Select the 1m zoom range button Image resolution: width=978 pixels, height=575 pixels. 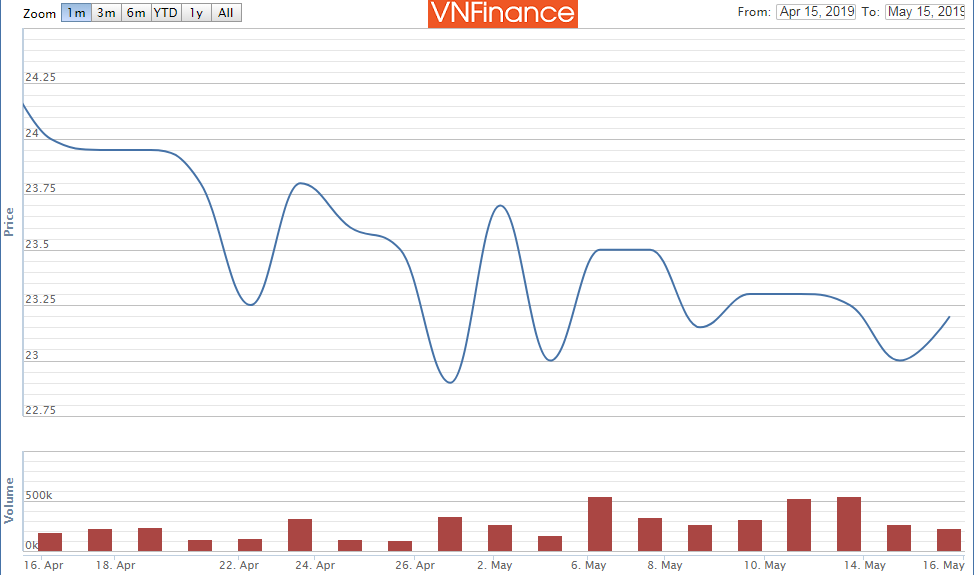click(x=76, y=13)
